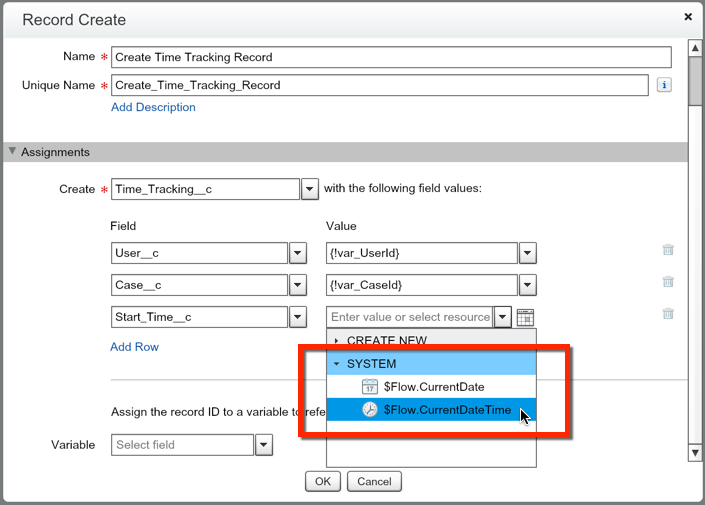Collapse the Assignments section
This screenshot has height=505, width=705.
tap(12, 152)
